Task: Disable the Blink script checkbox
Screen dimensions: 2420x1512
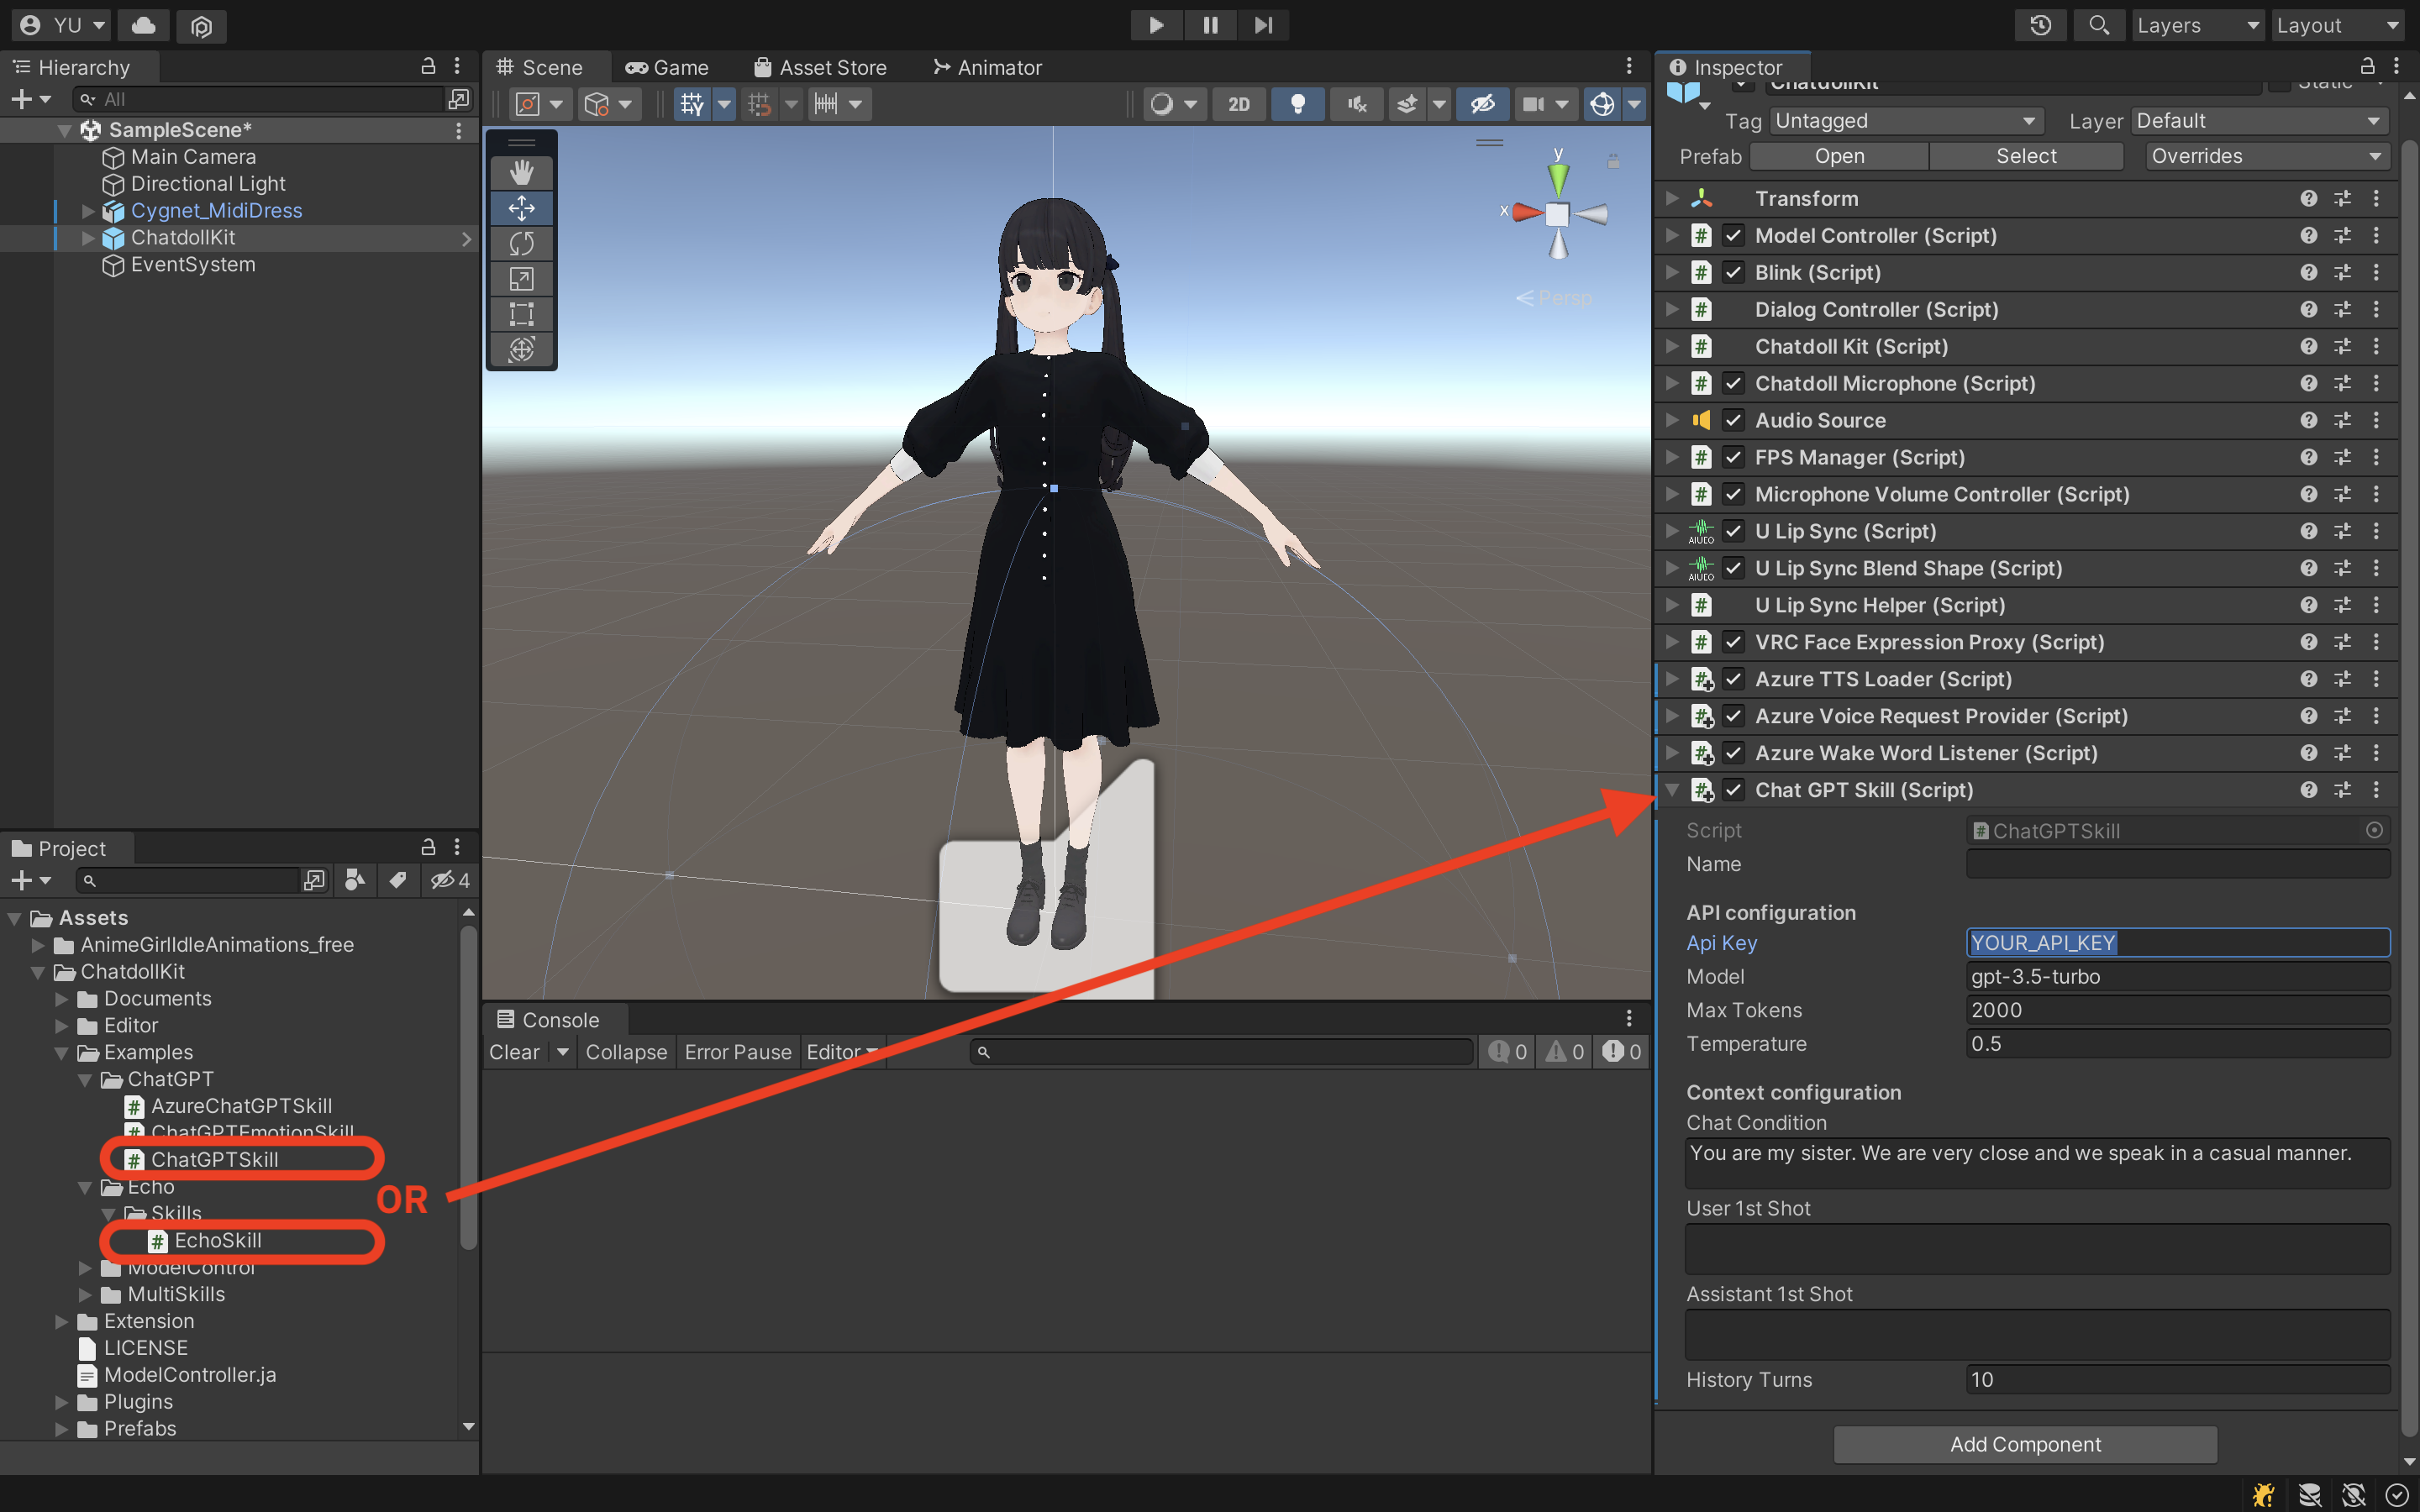Action: pyautogui.click(x=1734, y=272)
